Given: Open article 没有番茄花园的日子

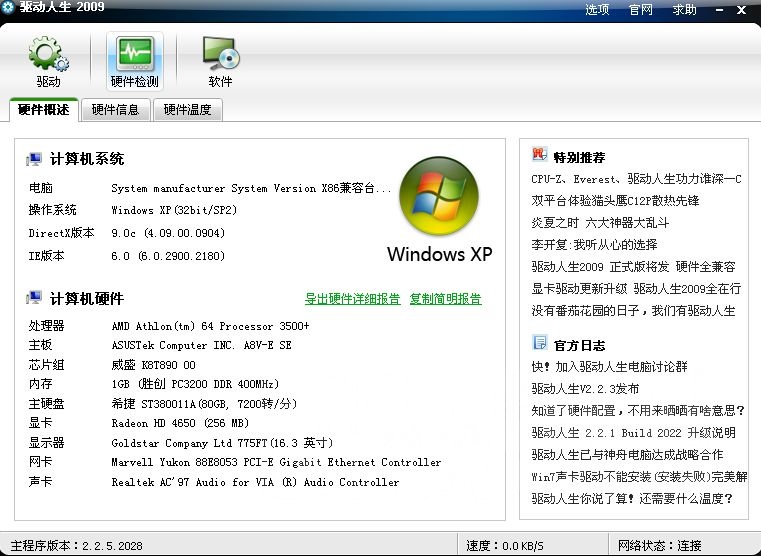Looking at the screenshot, I should [x=633, y=311].
